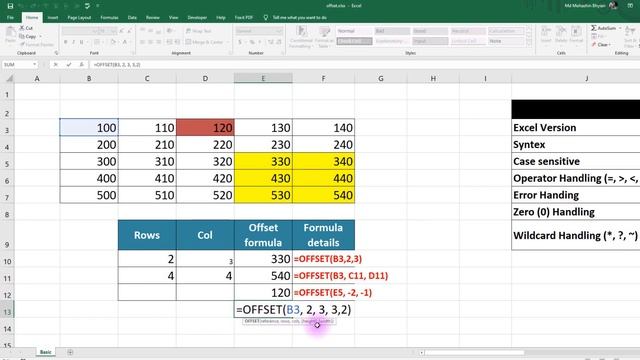Click AutoSum button
The image size is (640, 360).
603,28
